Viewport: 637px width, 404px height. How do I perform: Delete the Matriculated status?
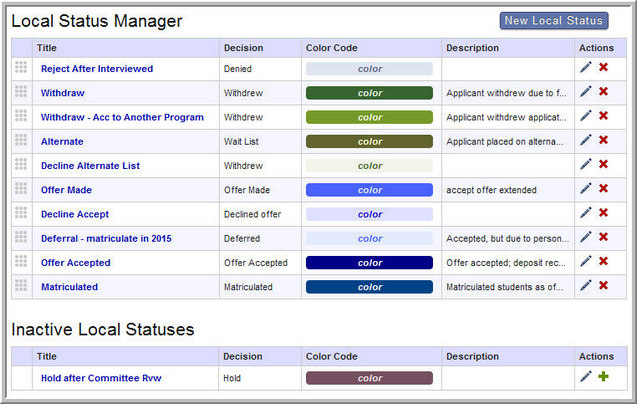tap(603, 286)
